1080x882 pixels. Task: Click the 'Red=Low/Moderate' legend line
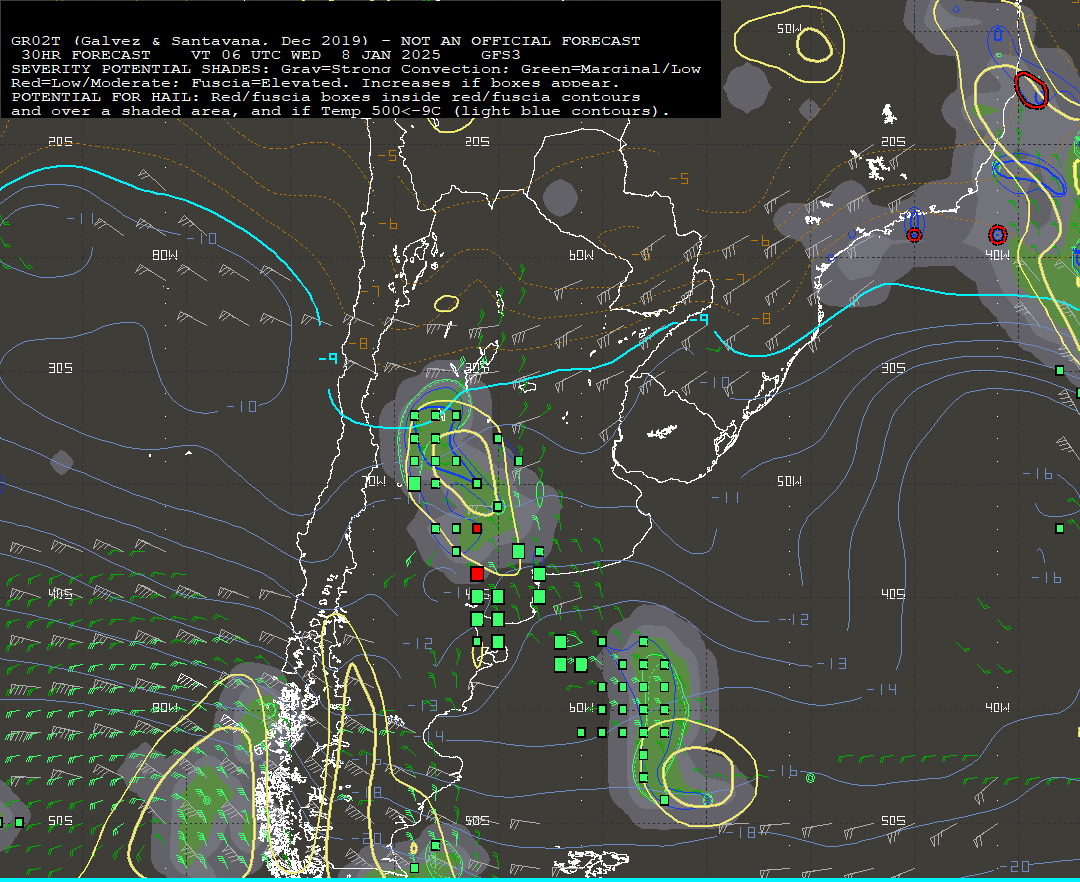tap(316, 83)
